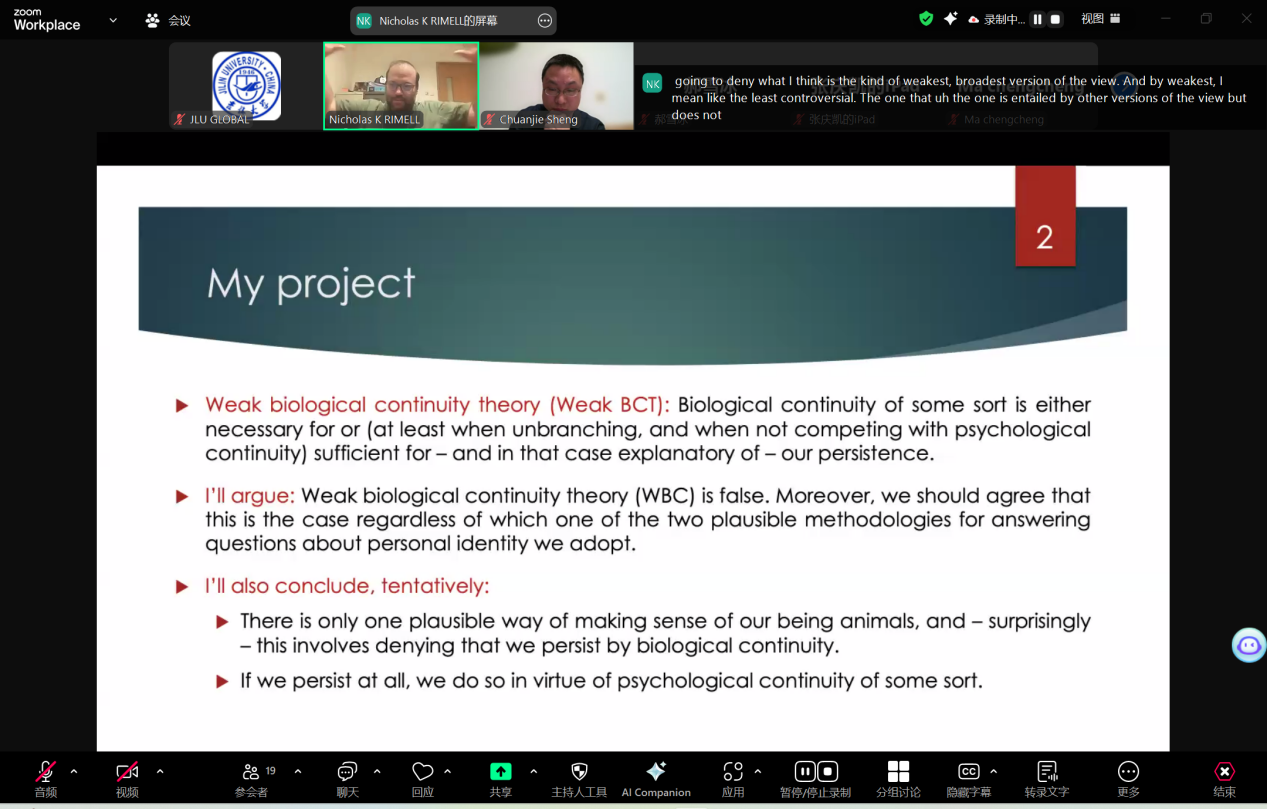Click the floating assistant robot icon
1267x809 pixels.
click(1249, 645)
